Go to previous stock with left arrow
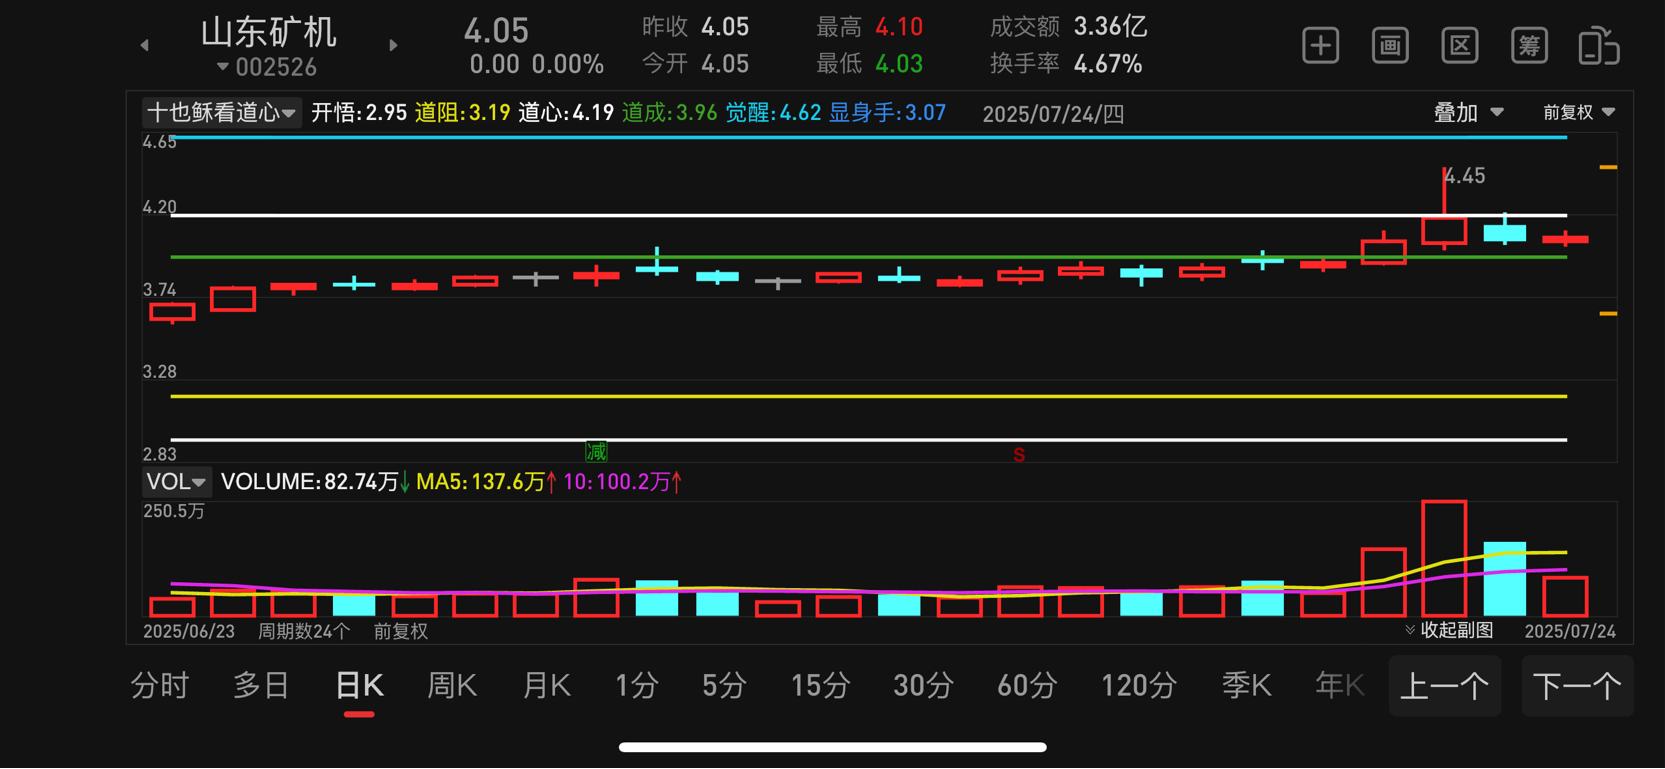This screenshot has height=769, width=1665. [x=145, y=45]
